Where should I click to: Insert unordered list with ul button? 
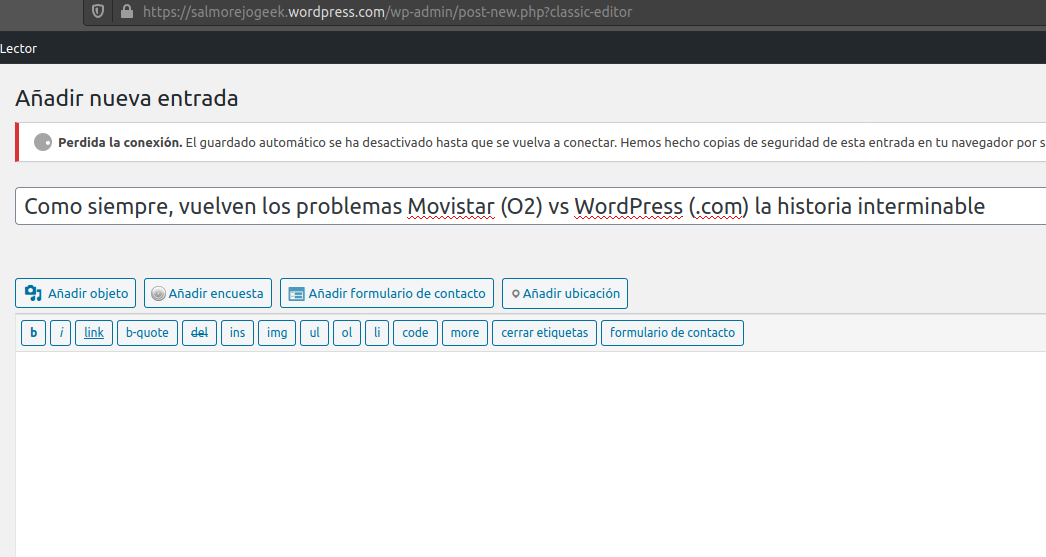coord(314,333)
